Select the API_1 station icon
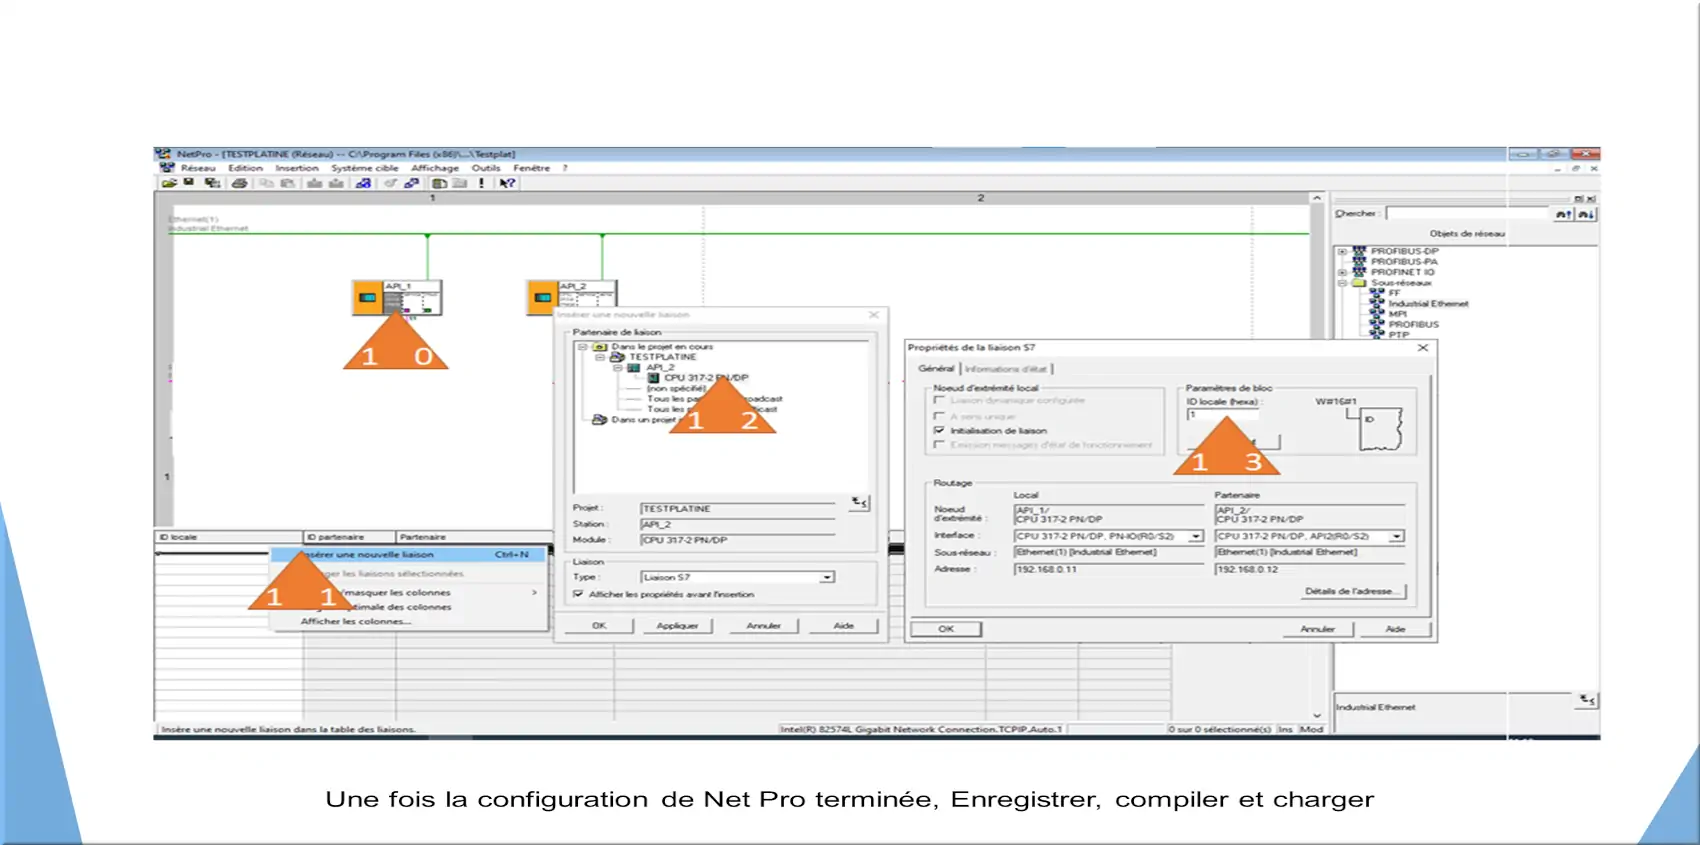 [x=367, y=297]
